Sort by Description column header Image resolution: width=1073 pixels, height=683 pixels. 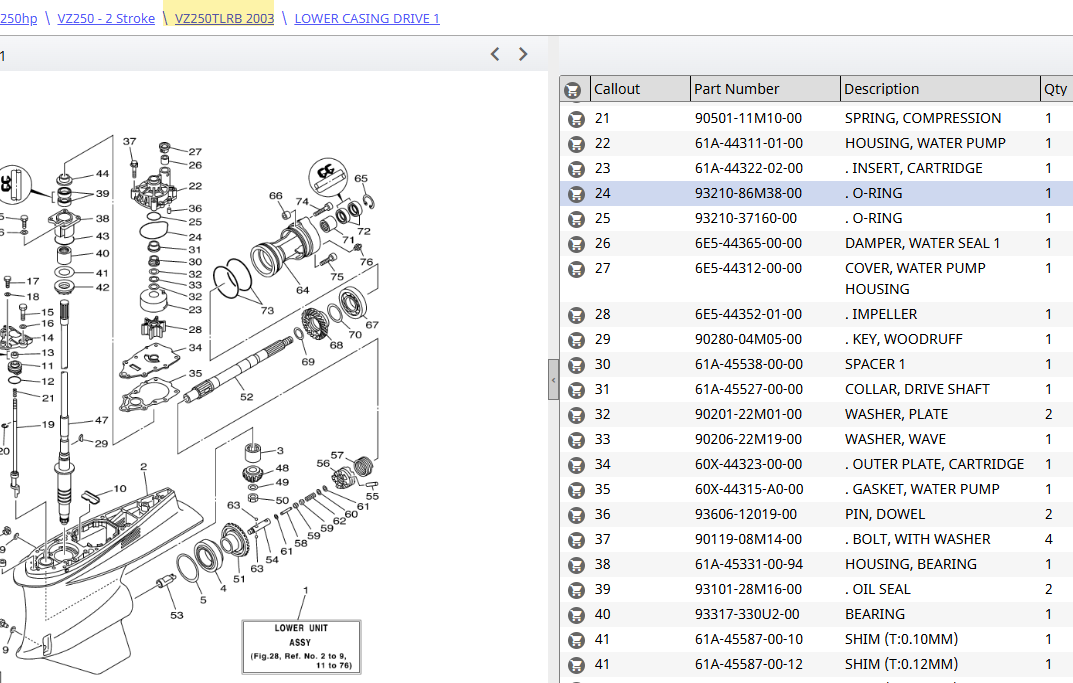[940, 89]
